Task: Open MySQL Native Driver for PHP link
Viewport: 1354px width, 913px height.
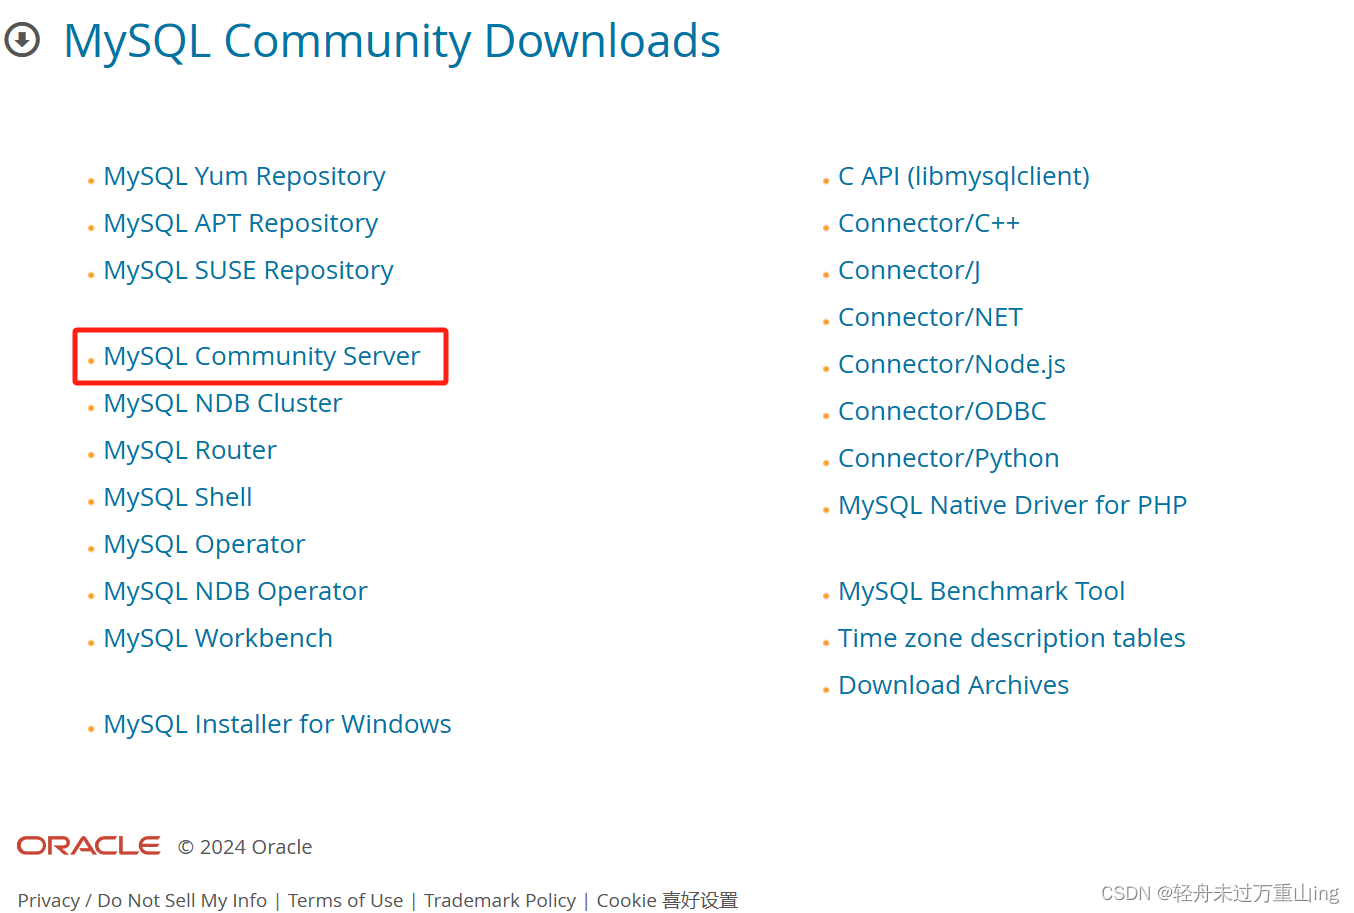Action: pos(1012,505)
